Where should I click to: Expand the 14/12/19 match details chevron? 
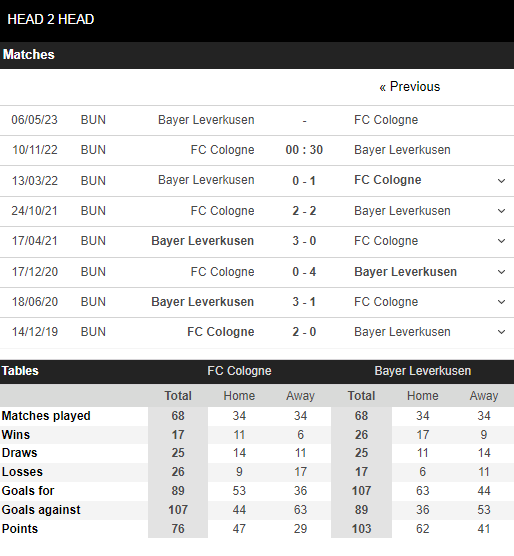pos(501,332)
